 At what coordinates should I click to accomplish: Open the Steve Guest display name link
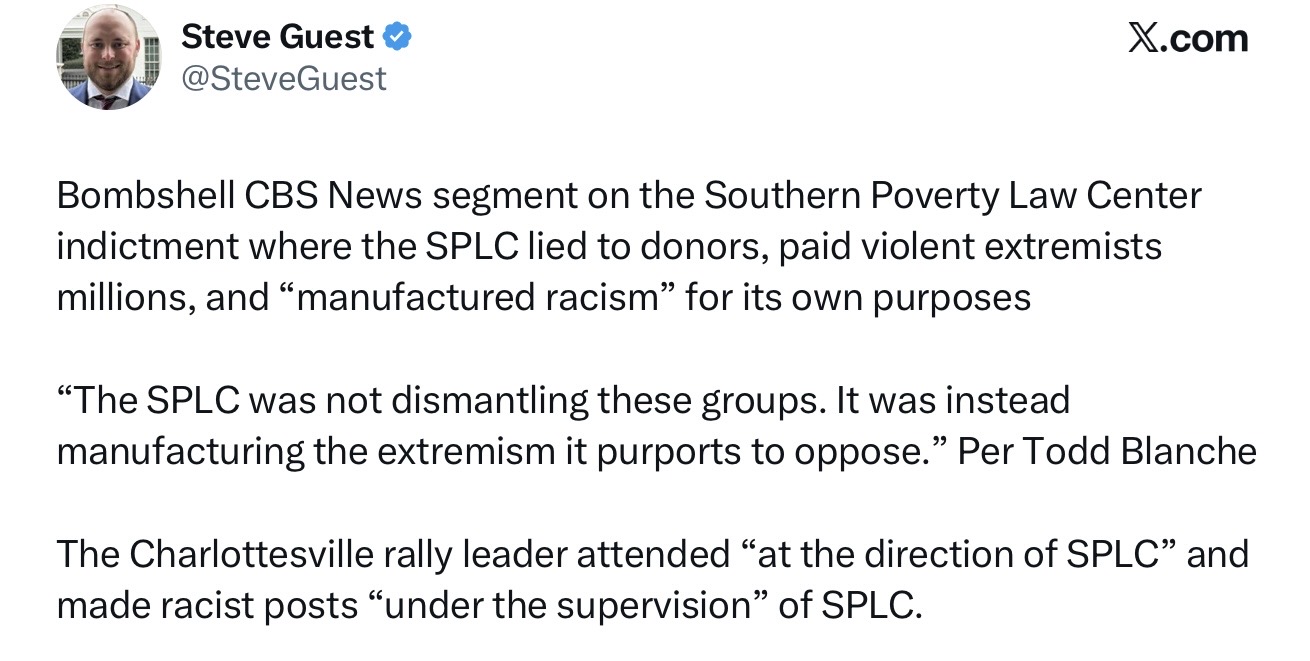pyautogui.click(x=277, y=37)
